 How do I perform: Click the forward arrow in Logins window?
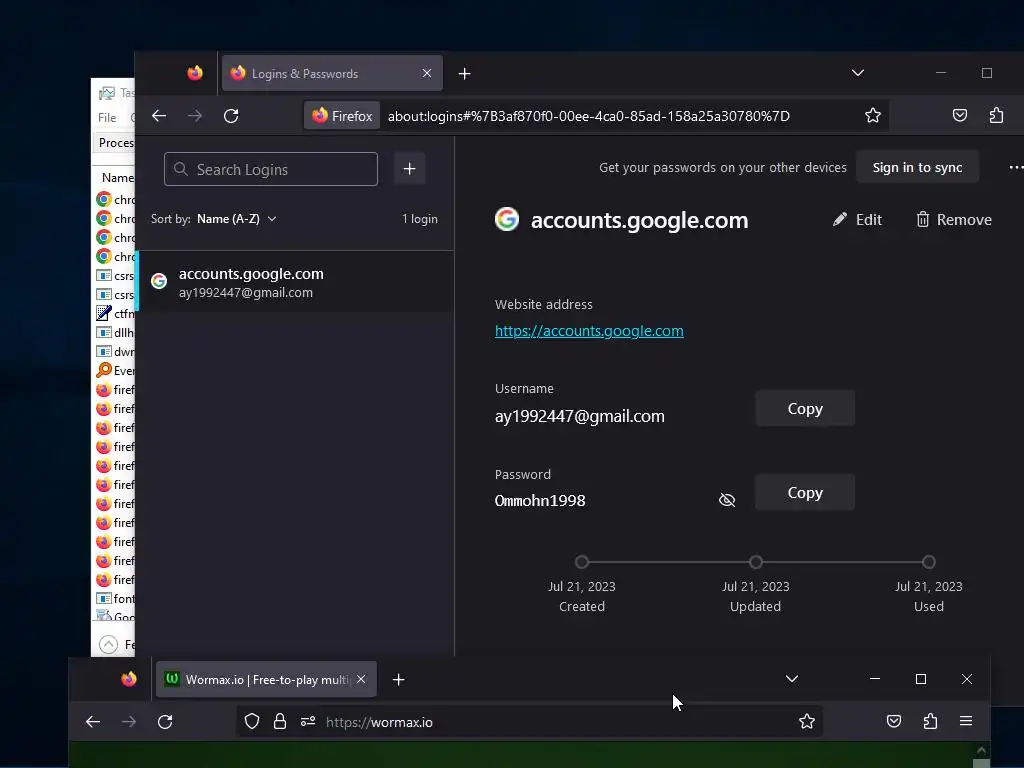tap(195, 116)
